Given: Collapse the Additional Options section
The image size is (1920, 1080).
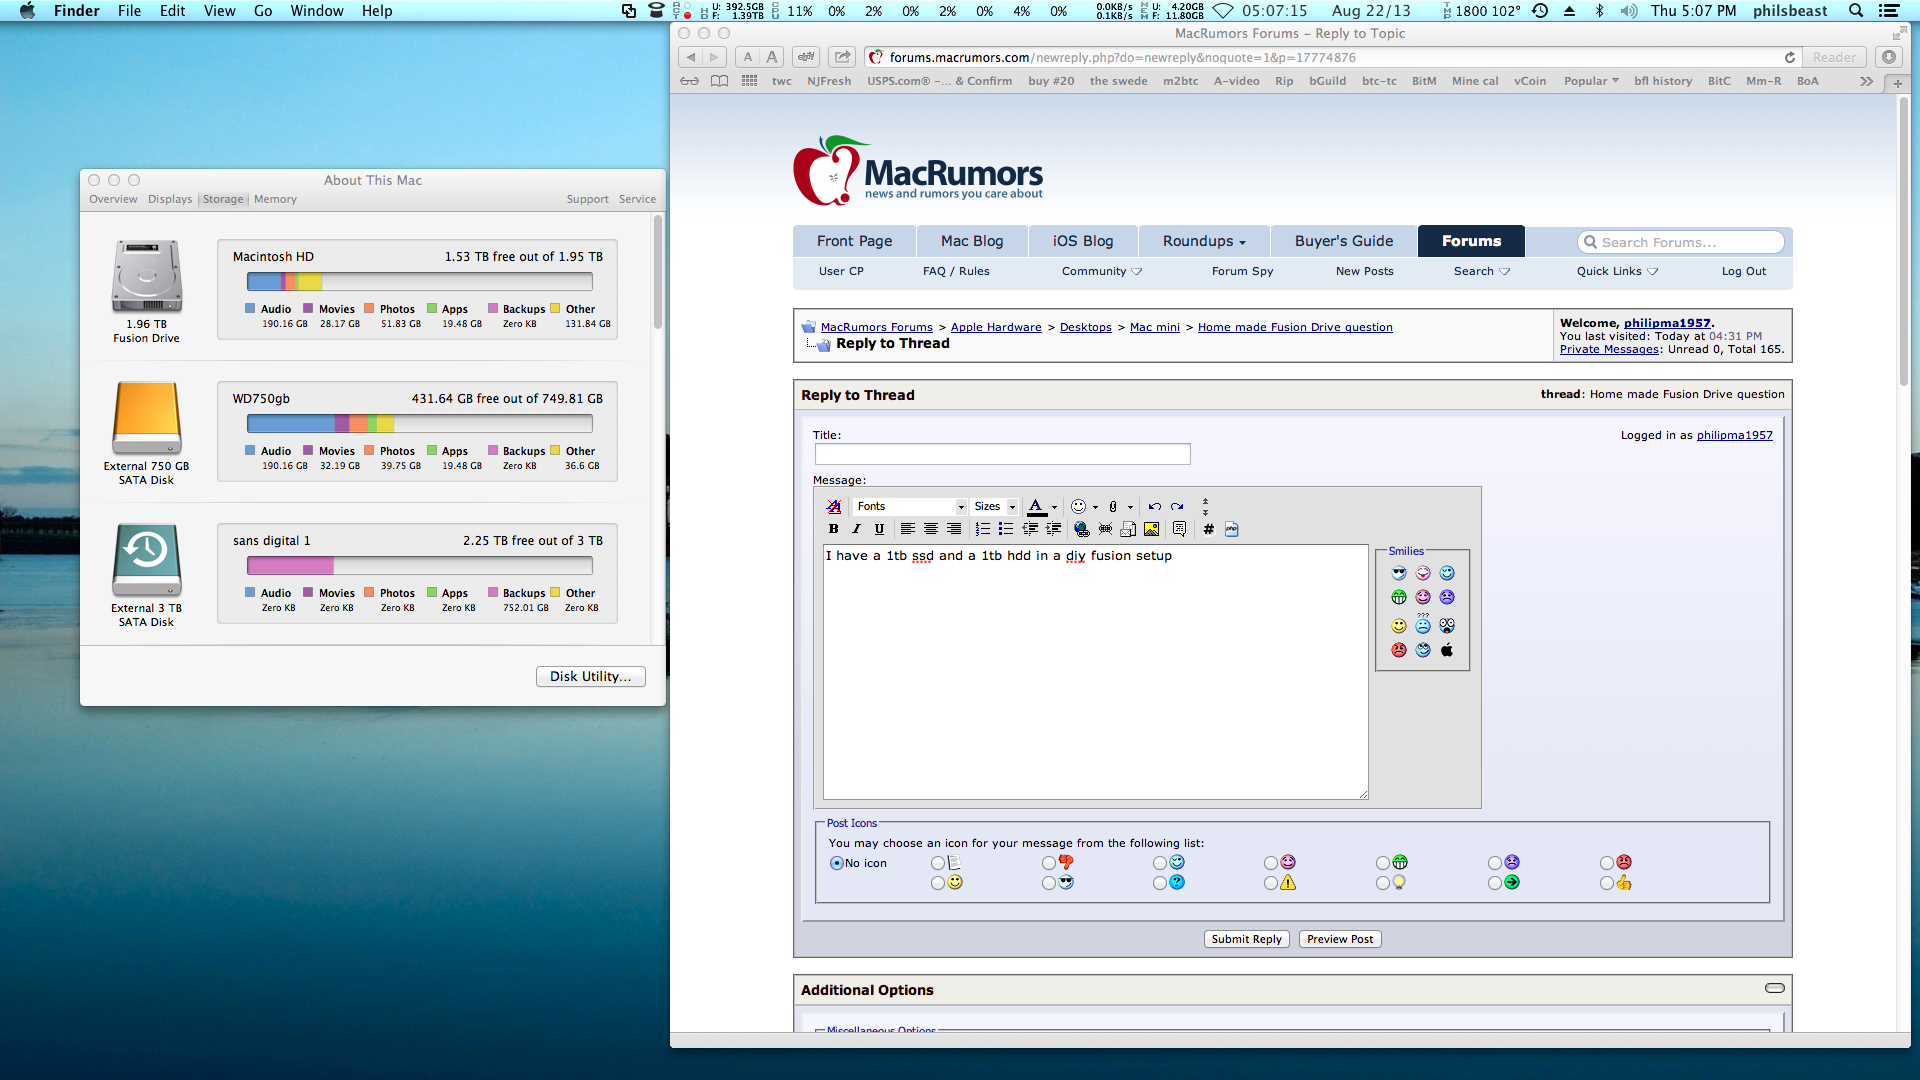Looking at the screenshot, I should pos(1774,988).
